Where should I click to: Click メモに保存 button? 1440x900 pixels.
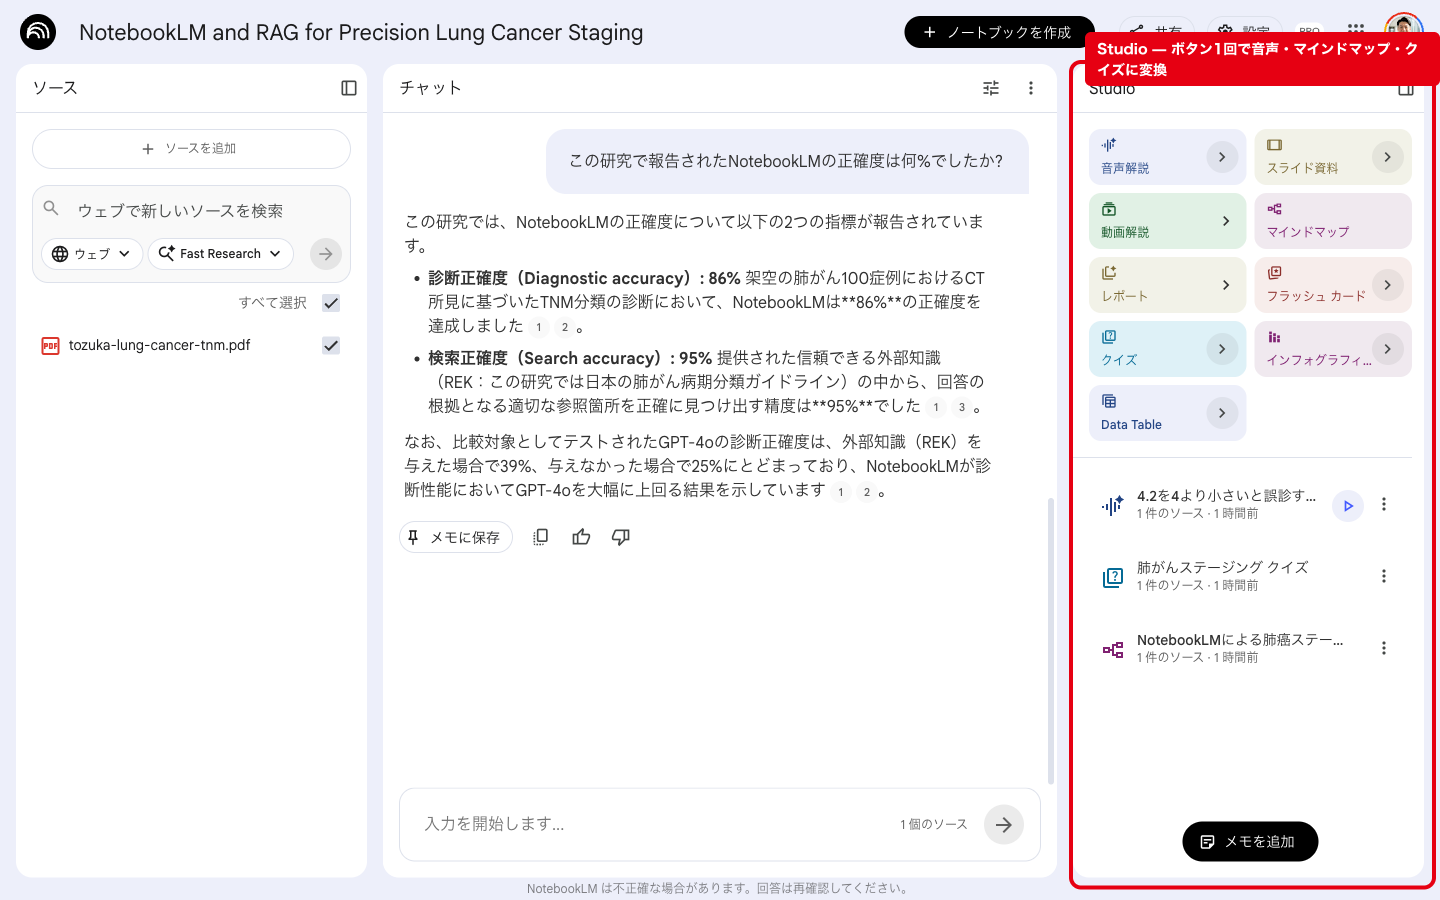[456, 537]
